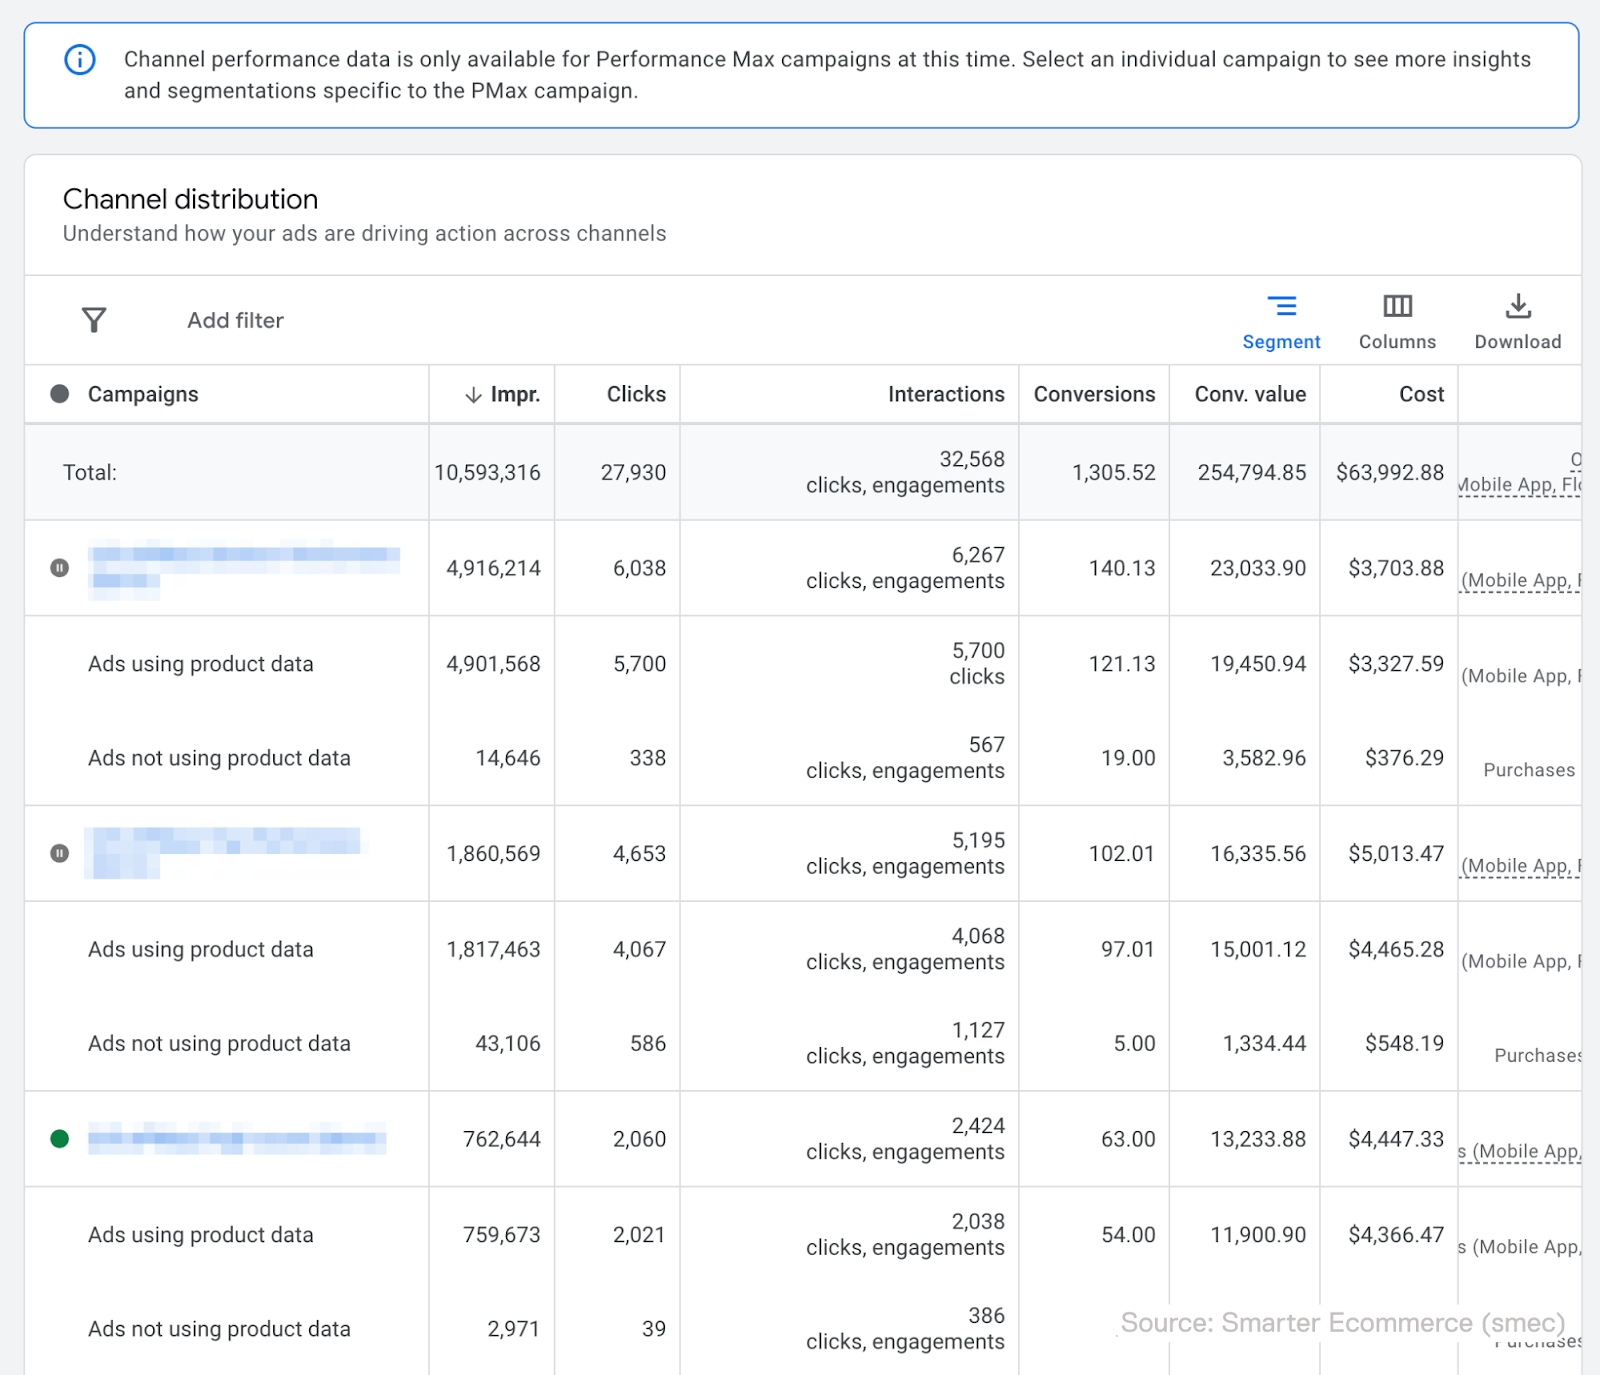Click the filter funnel icon
The image size is (1600, 1375).
coord(94,320)
